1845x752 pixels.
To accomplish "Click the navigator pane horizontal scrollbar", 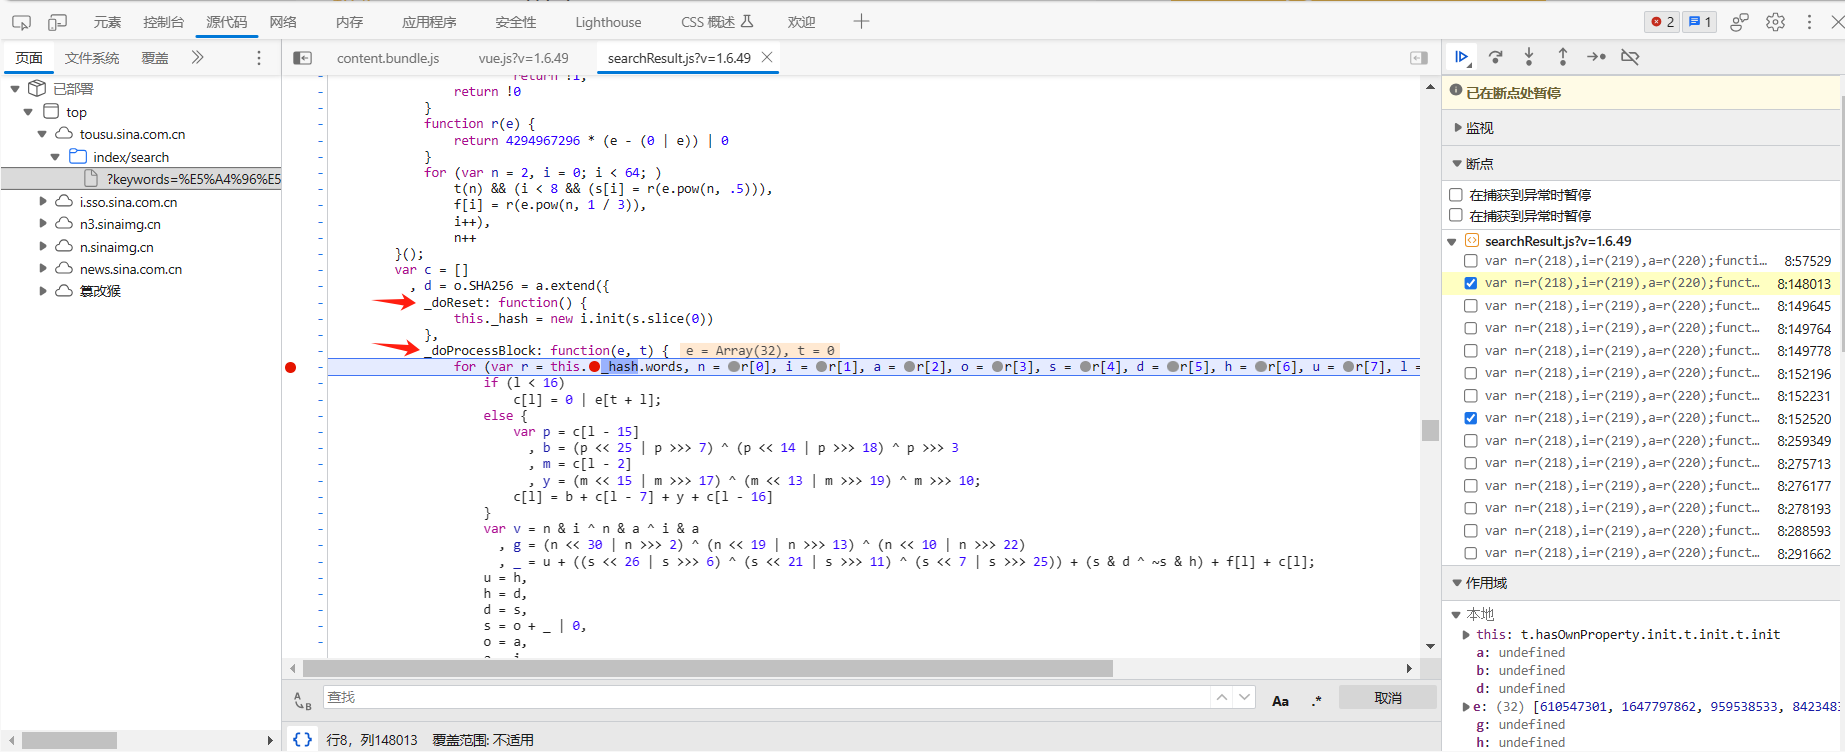I will 69,740.
